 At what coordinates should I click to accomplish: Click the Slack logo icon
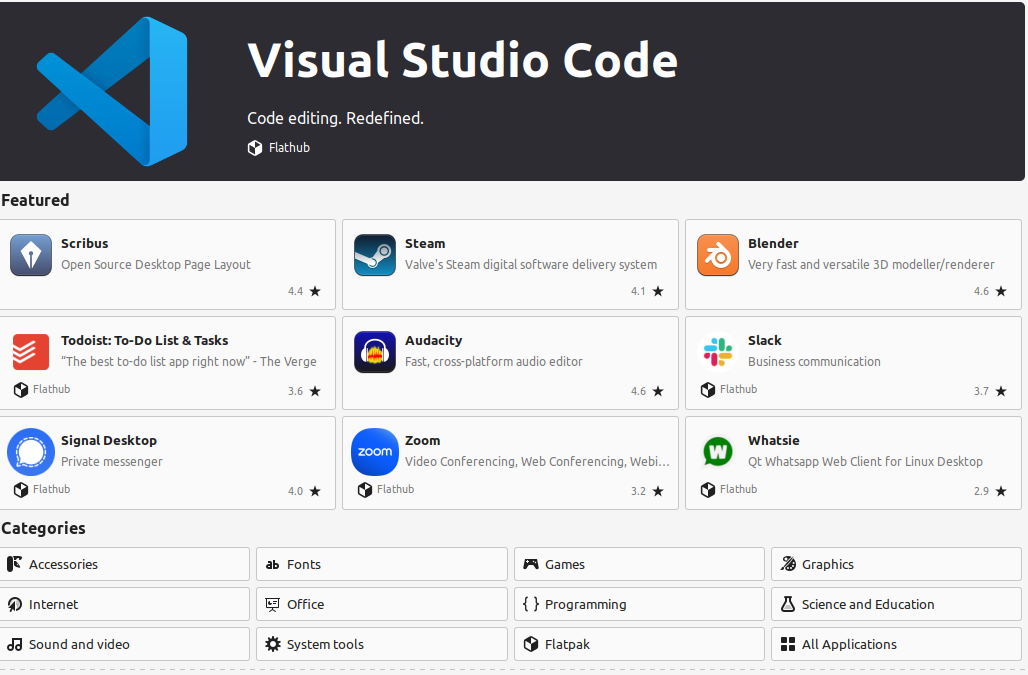click(718, 352)
